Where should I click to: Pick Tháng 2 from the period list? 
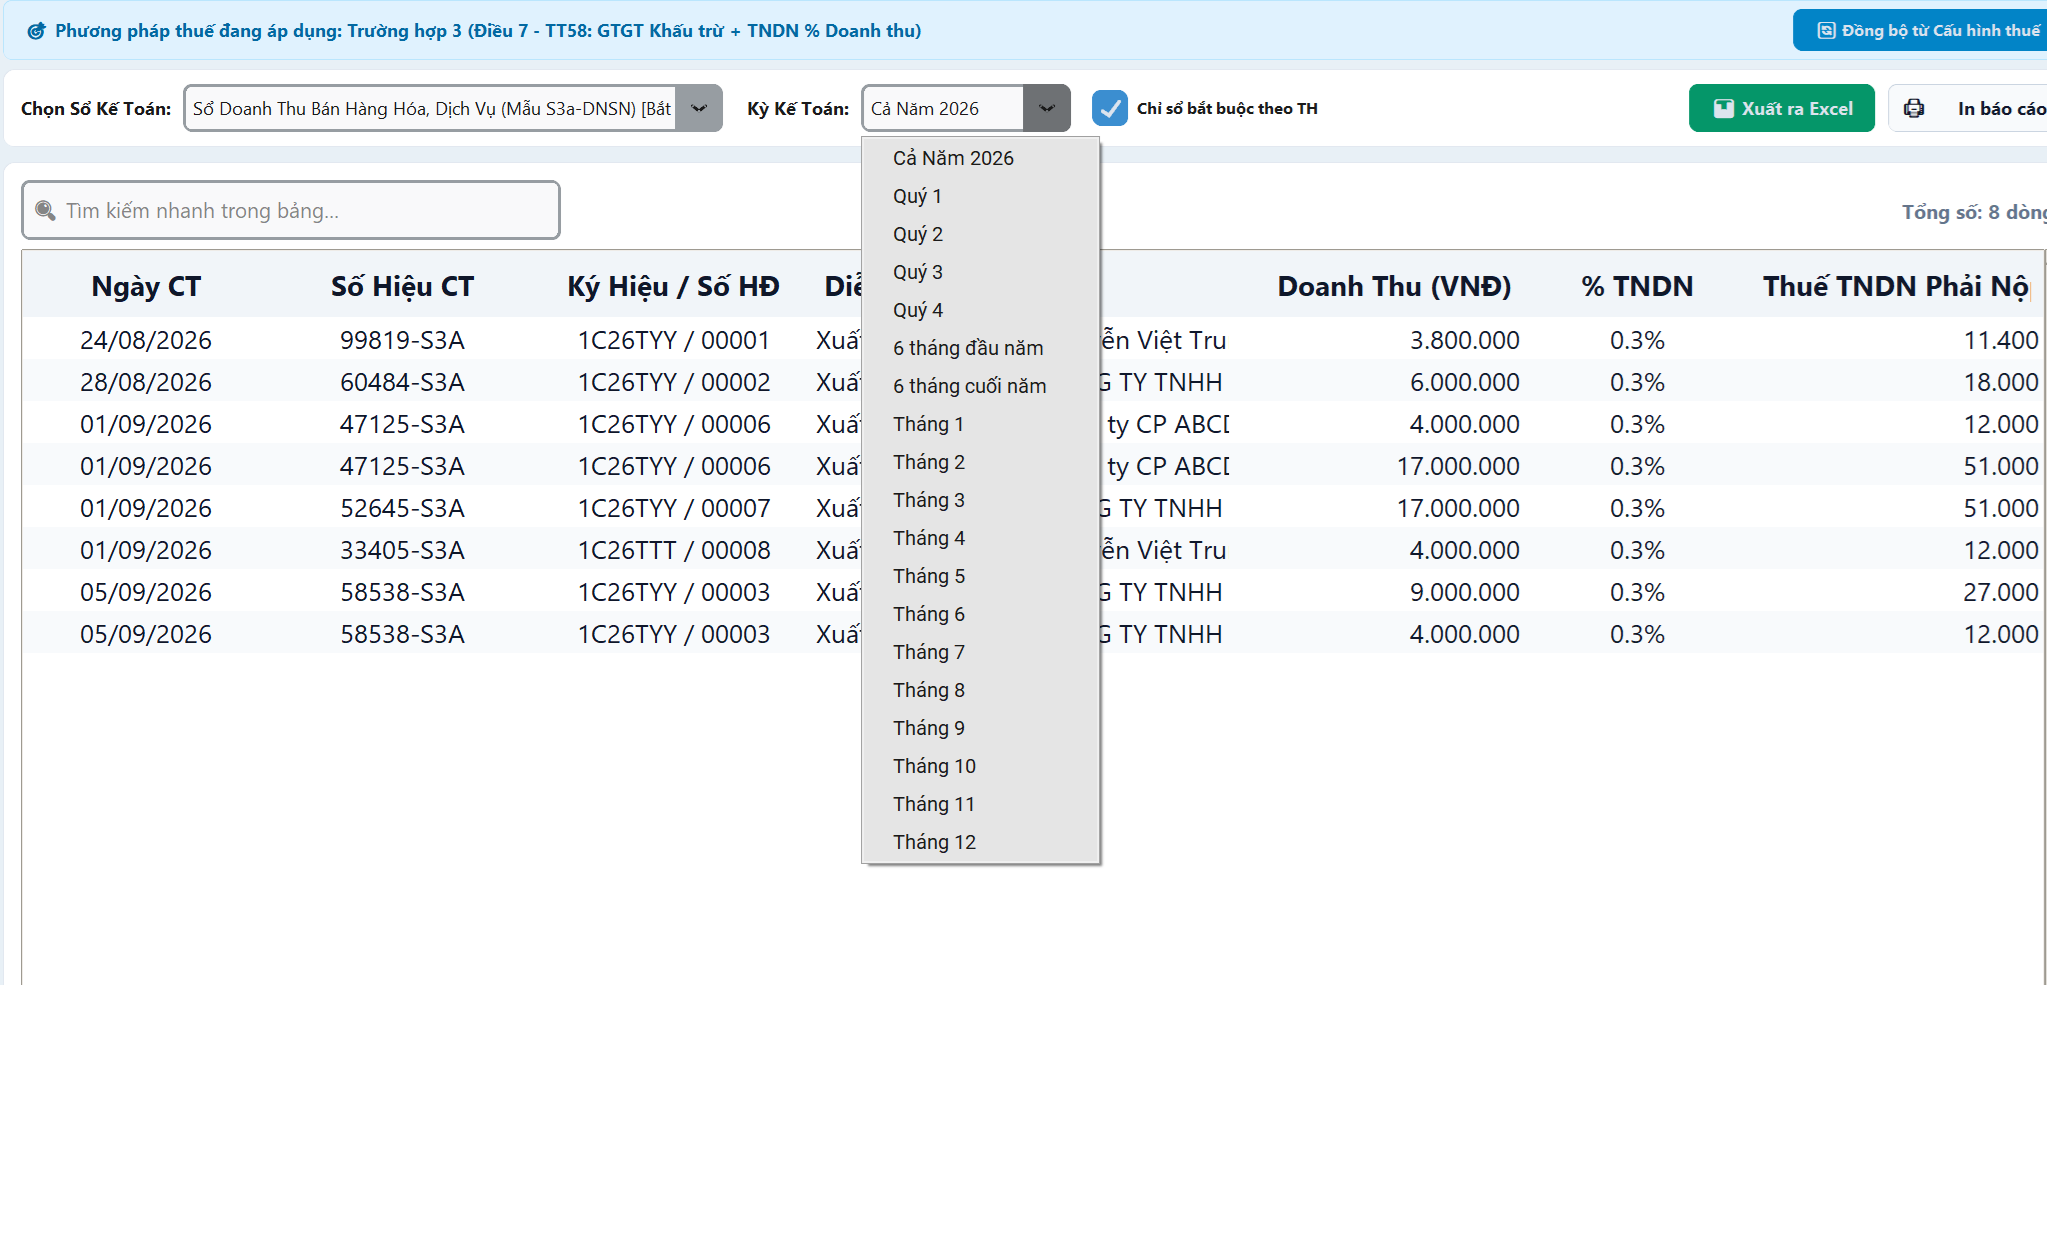pyautogui.click(x=980, y=462)
